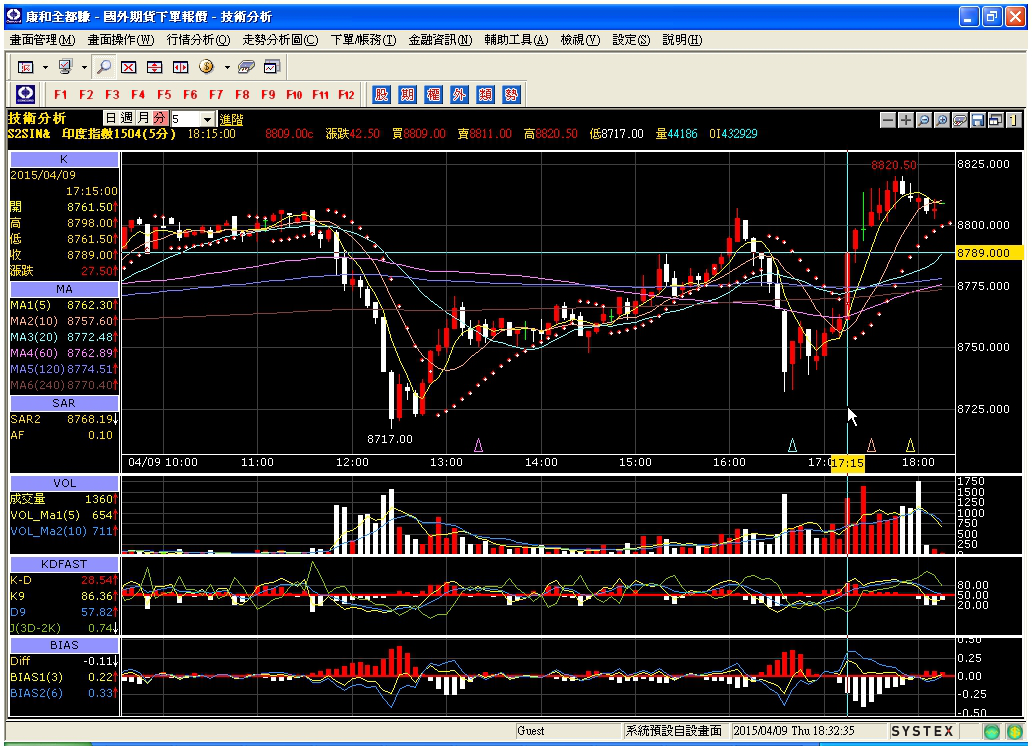Click the purple triangle marker near 13:00

tap(478, 446)
